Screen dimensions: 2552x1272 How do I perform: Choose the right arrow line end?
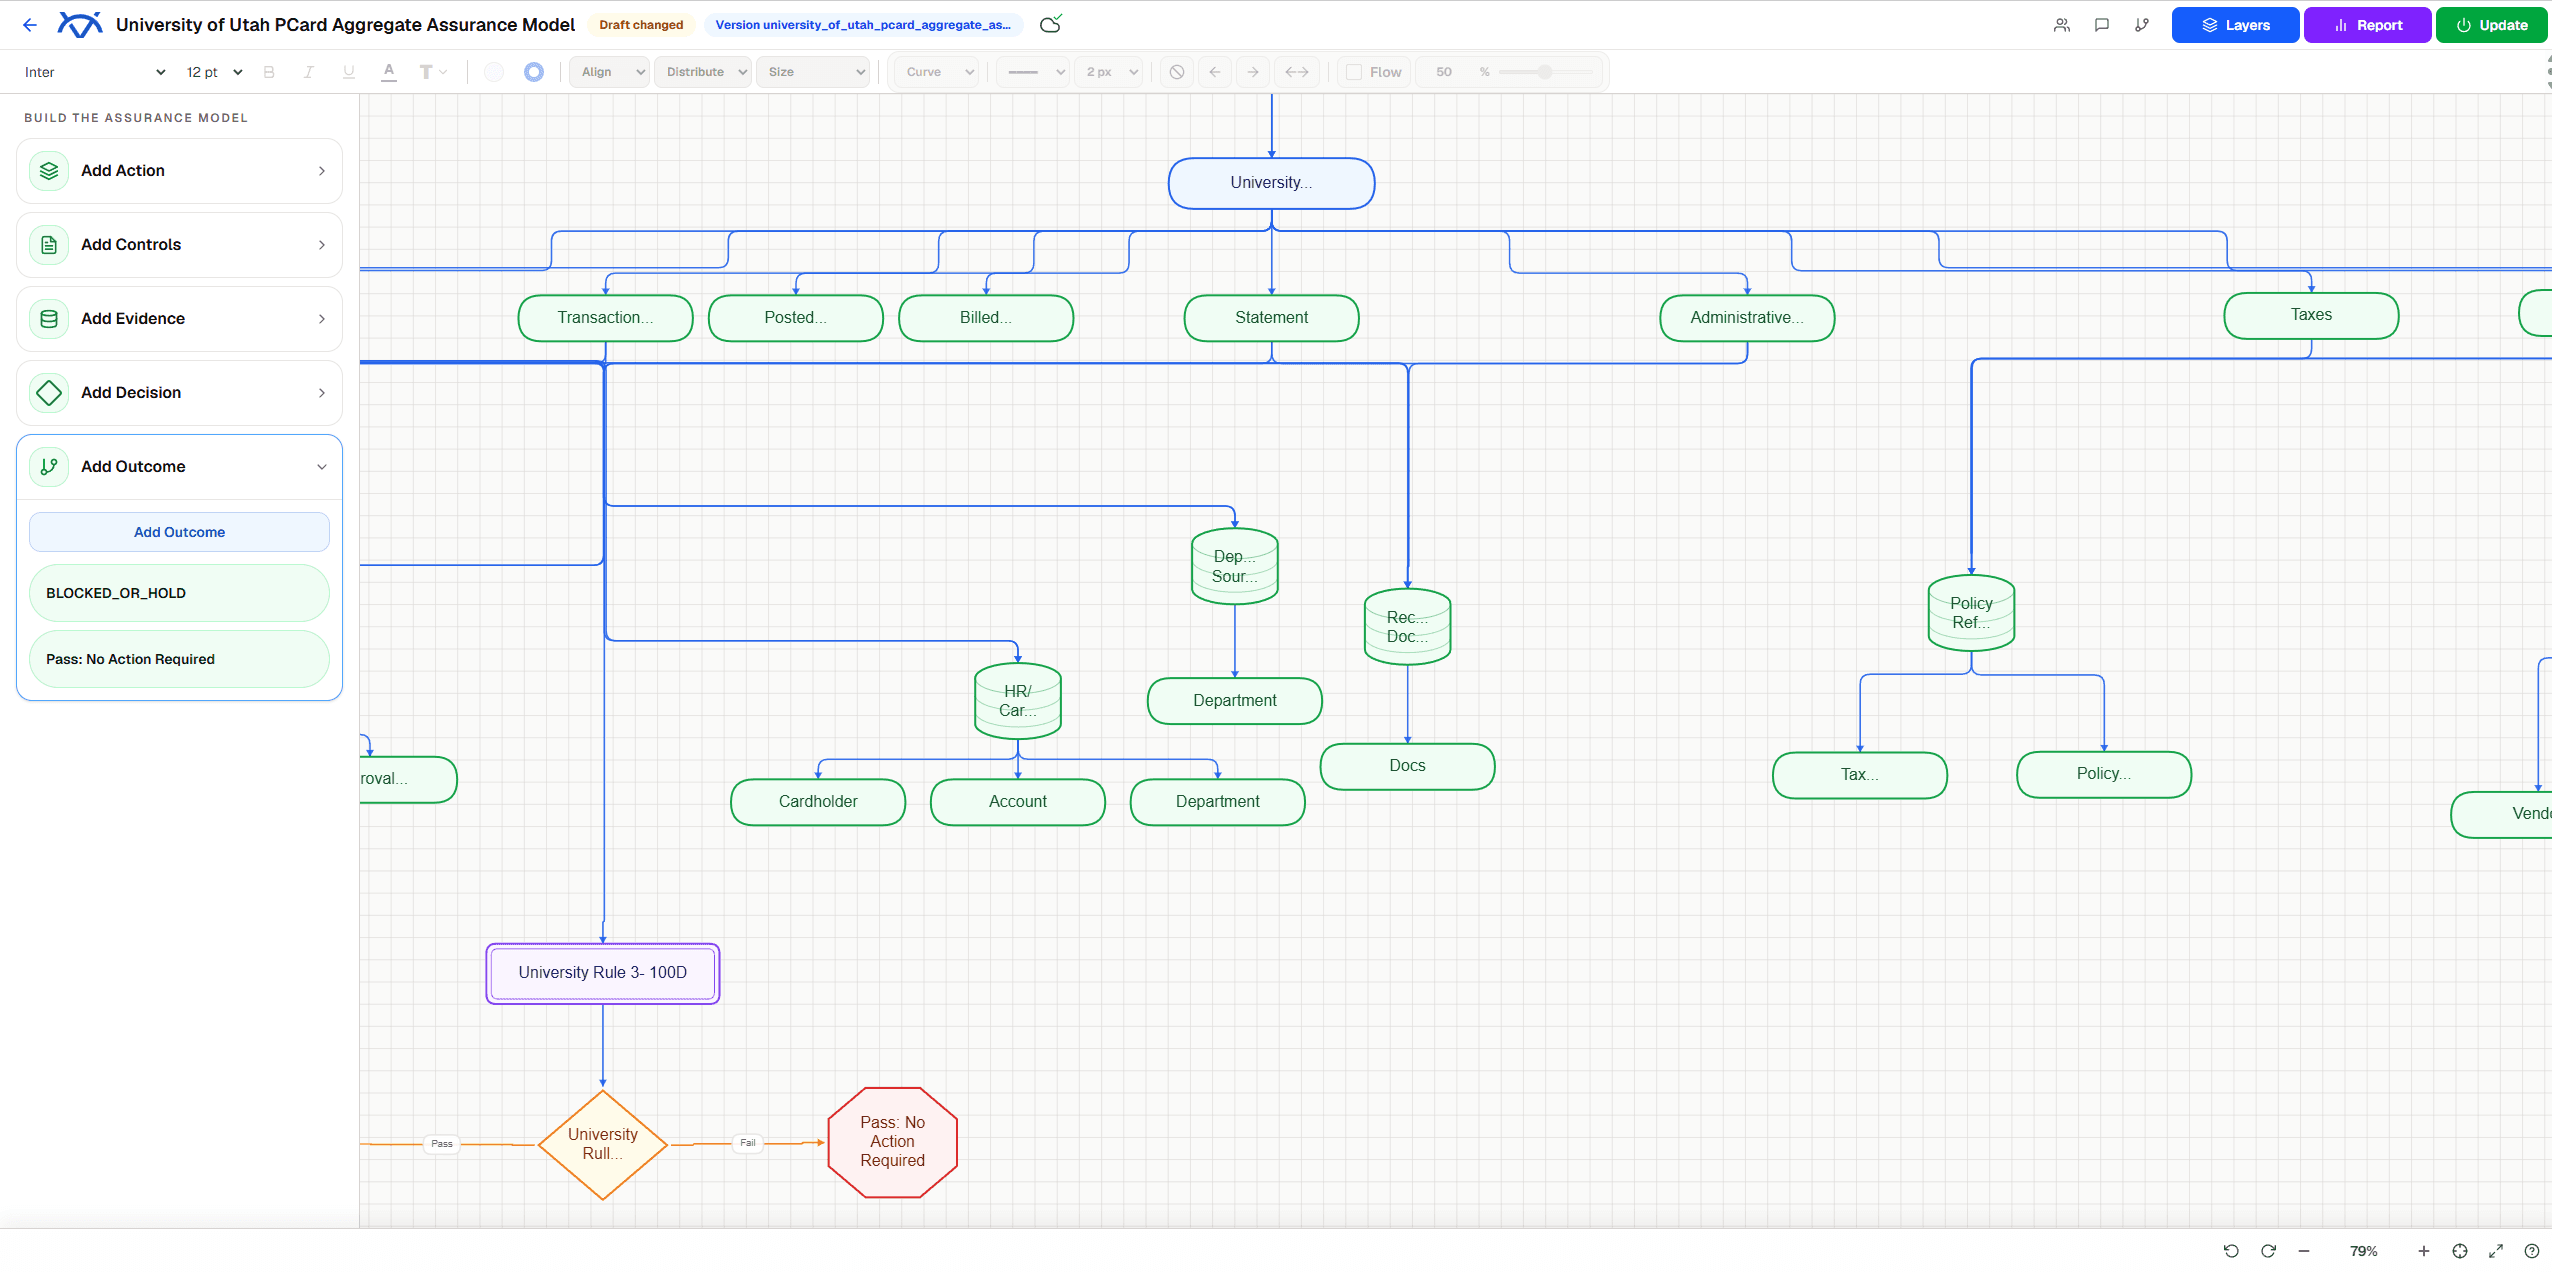pyautogui.click(x=1253, y=72)
